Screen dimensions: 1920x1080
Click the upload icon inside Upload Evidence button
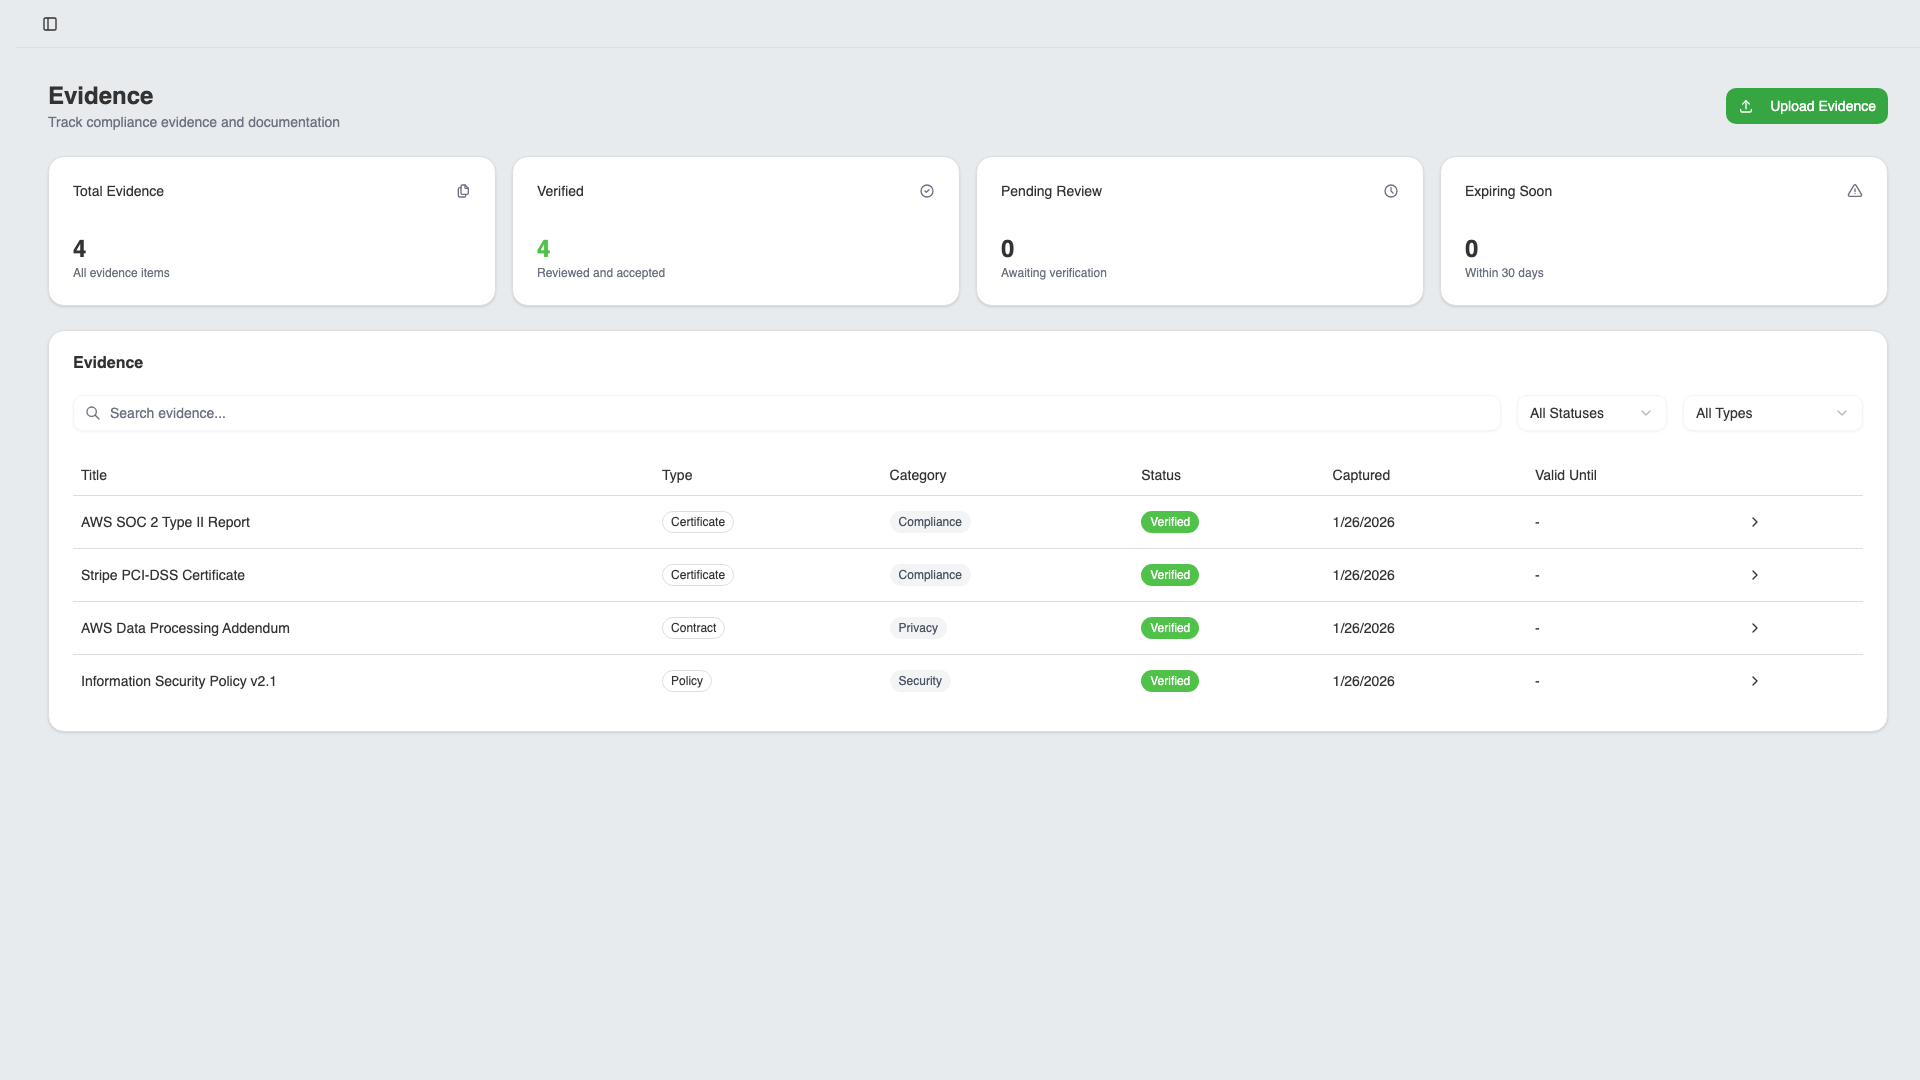coord(1747,106)
